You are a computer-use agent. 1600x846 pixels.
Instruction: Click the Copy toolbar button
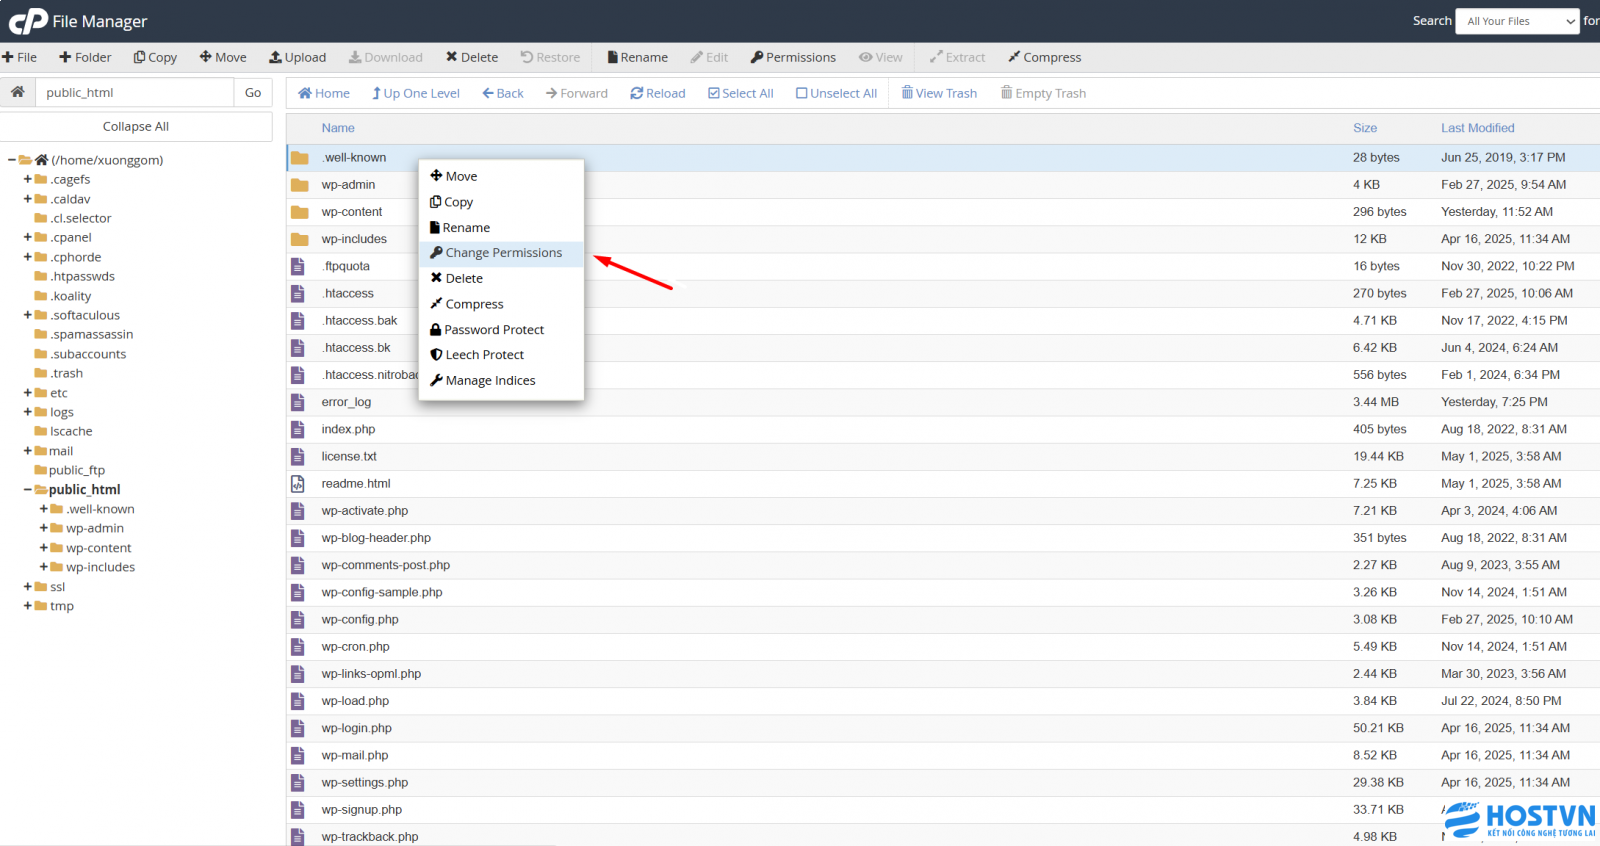[155, 57]
